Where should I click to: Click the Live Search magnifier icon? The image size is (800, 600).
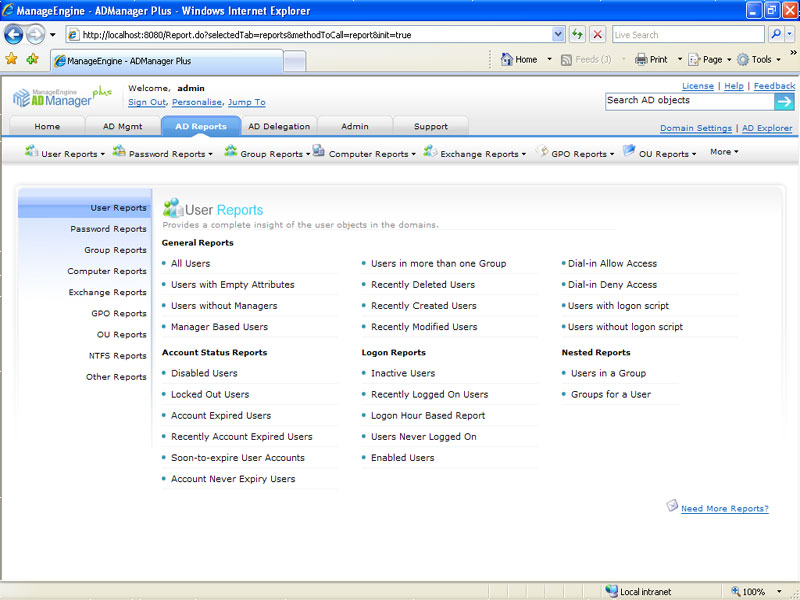tap(776, 34)
